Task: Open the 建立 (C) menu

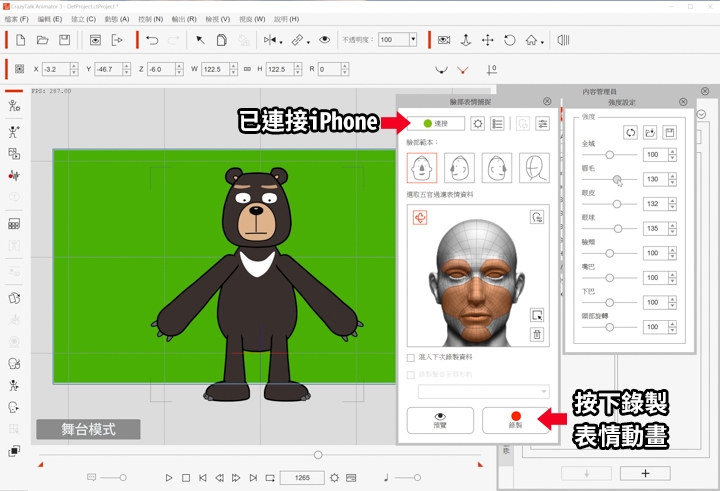Action: click(84, 19)
